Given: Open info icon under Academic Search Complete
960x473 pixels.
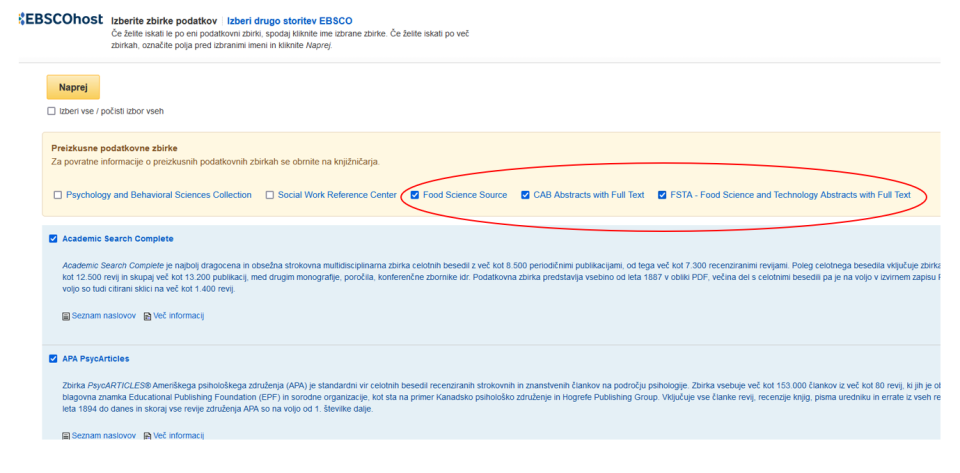Looking at the screenshot, I should tap(148, 316).
